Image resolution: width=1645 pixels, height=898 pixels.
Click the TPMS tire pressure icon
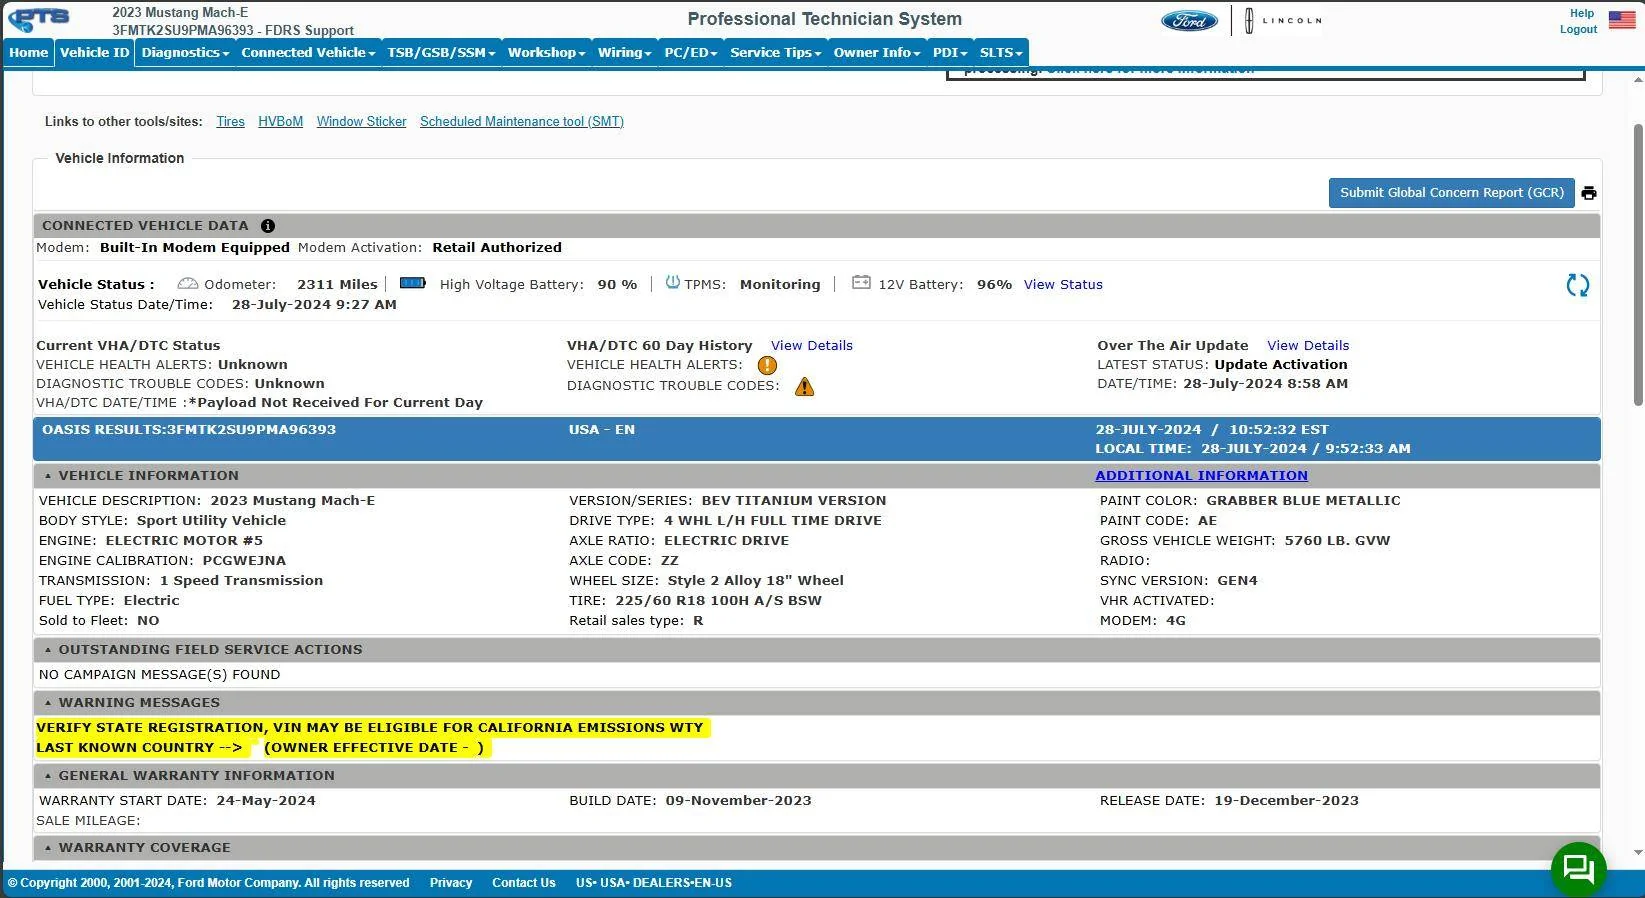click(x=672, y=283)
